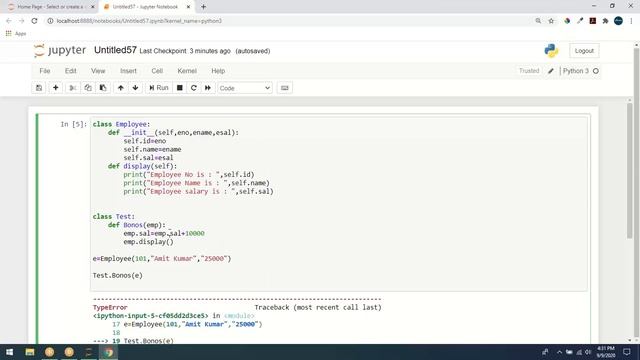The width and height of the screenshot is (640, 360).
Task: Go forward in browser history
Action: point(22,21)
